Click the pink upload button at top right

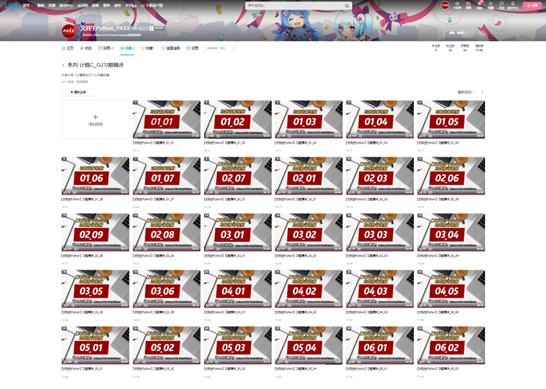(x=533, y=5)
